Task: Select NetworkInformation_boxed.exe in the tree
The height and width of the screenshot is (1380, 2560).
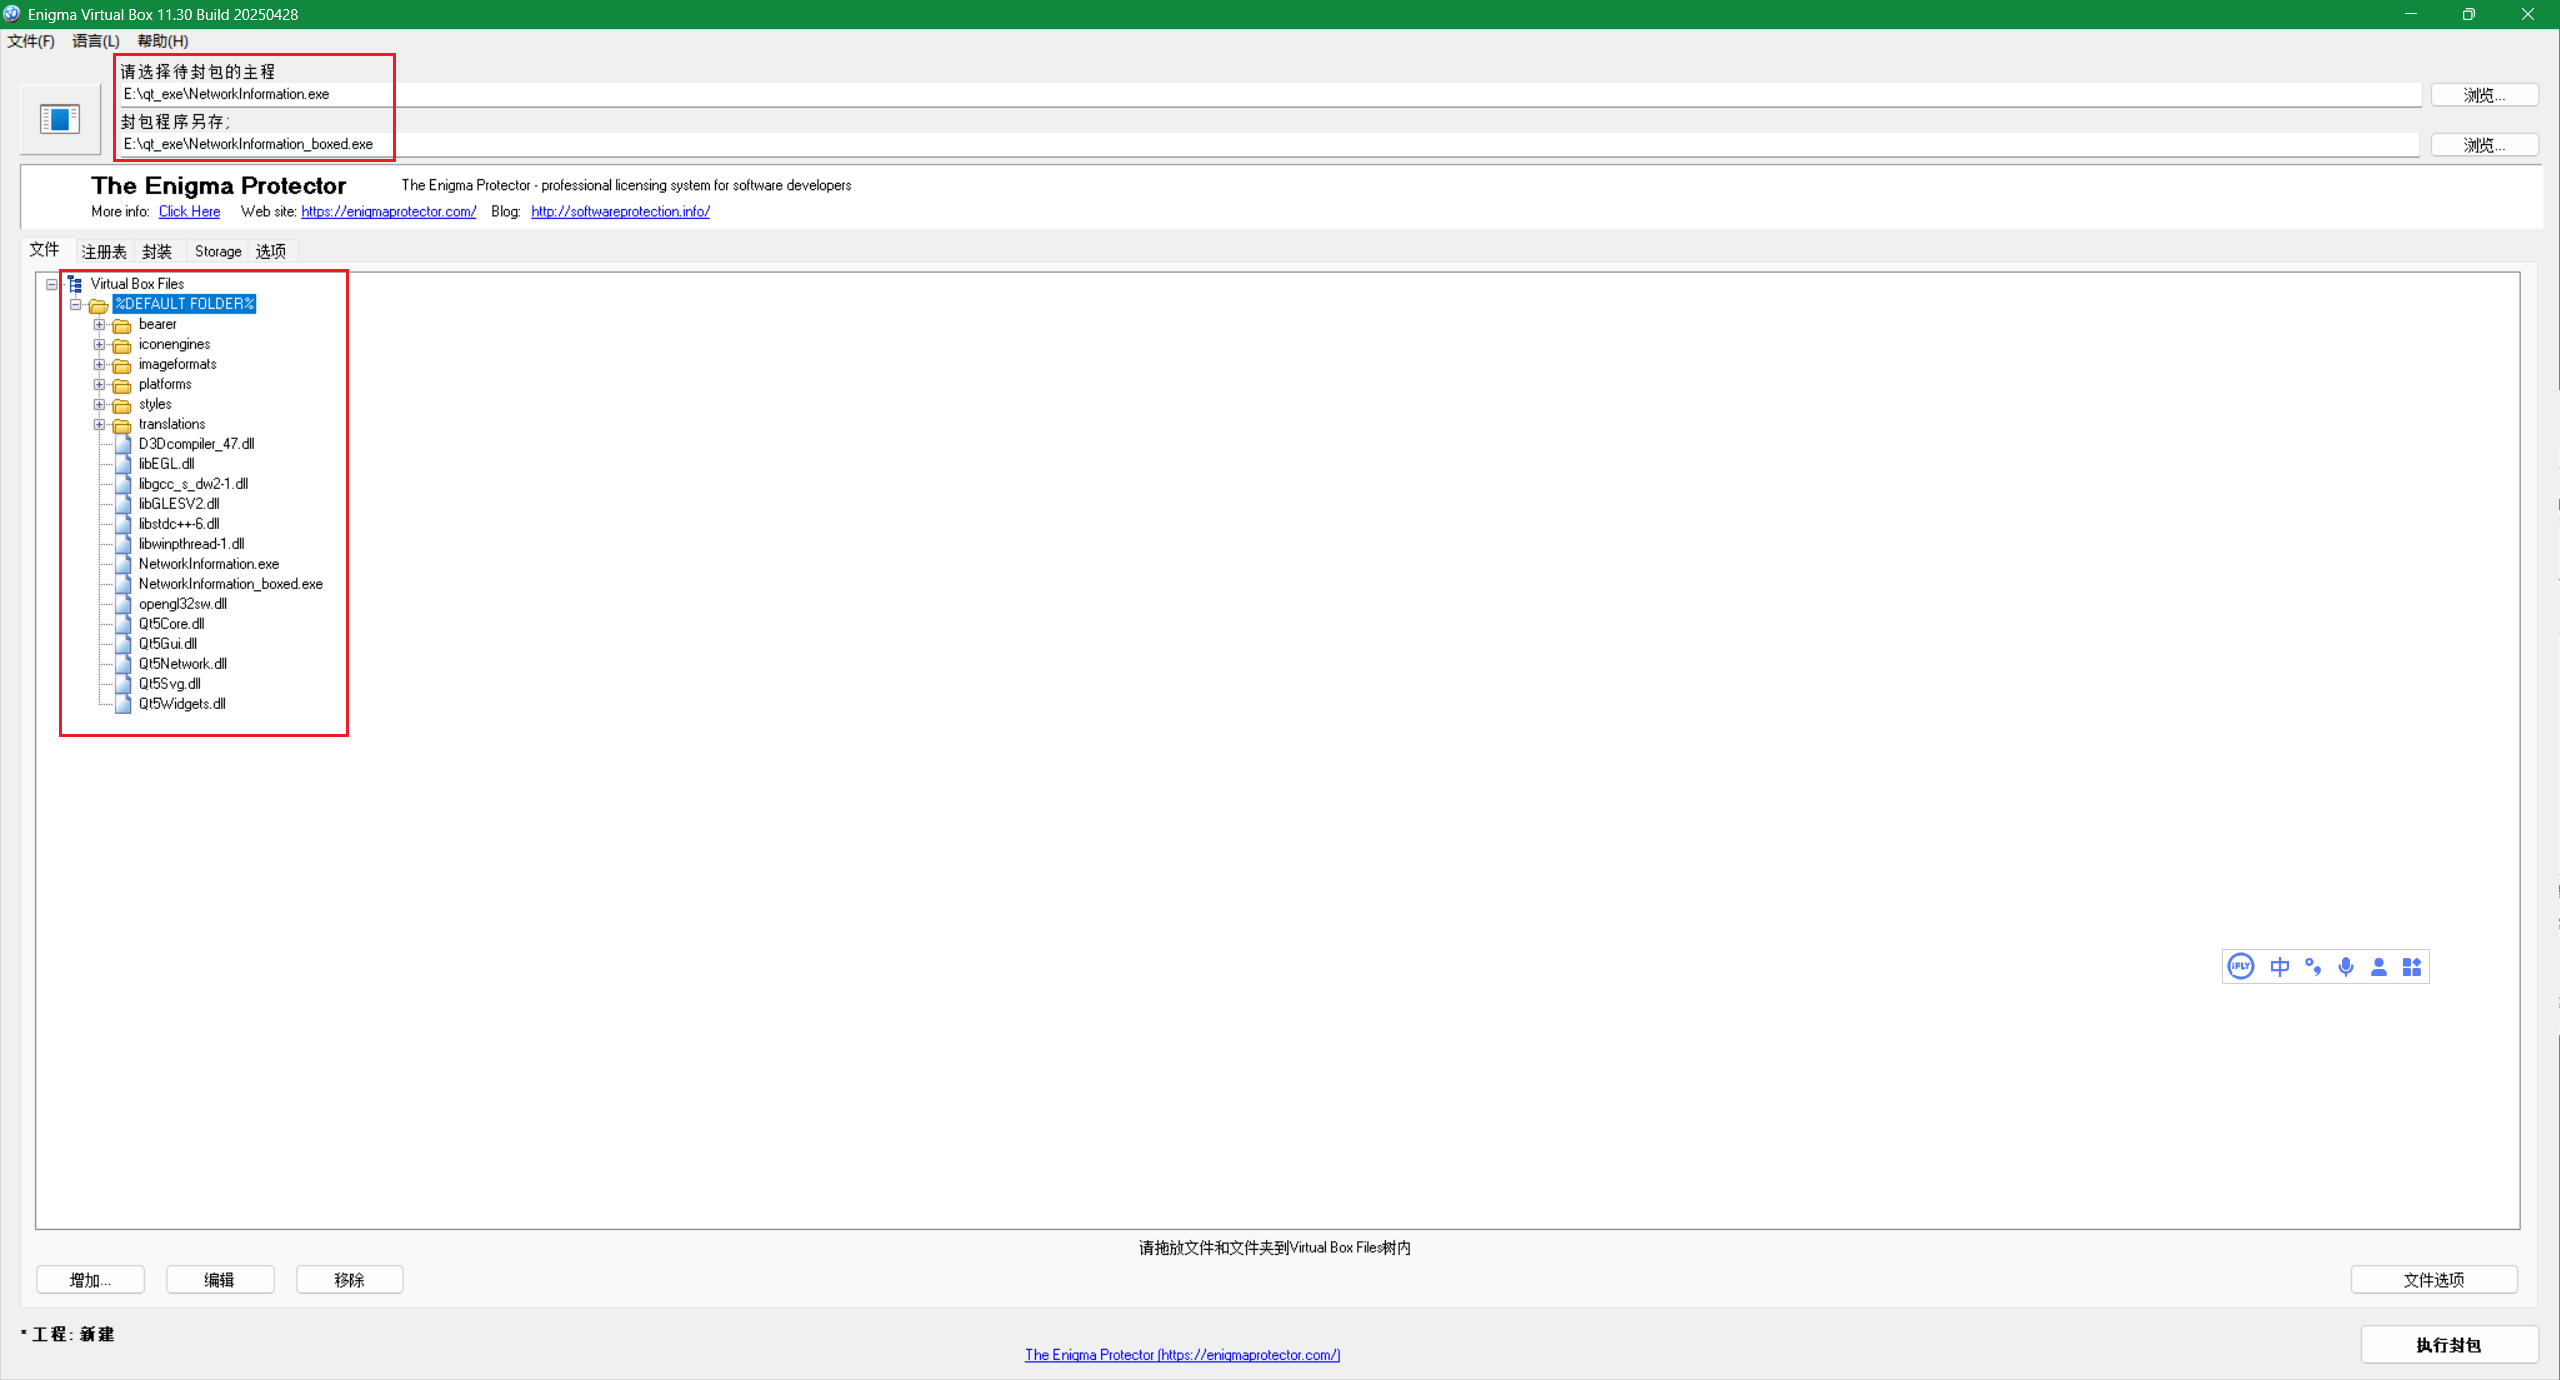Action: 230,584
